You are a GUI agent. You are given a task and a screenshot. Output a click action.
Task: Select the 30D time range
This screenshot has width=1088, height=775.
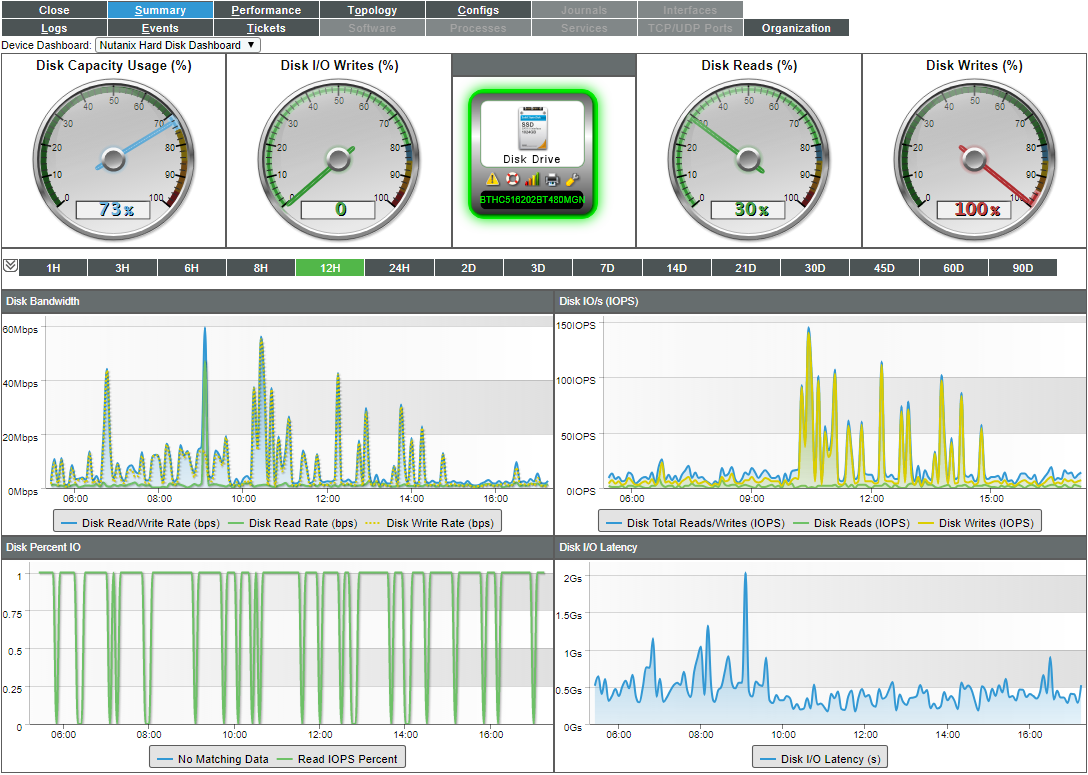[x=815, y=268]
